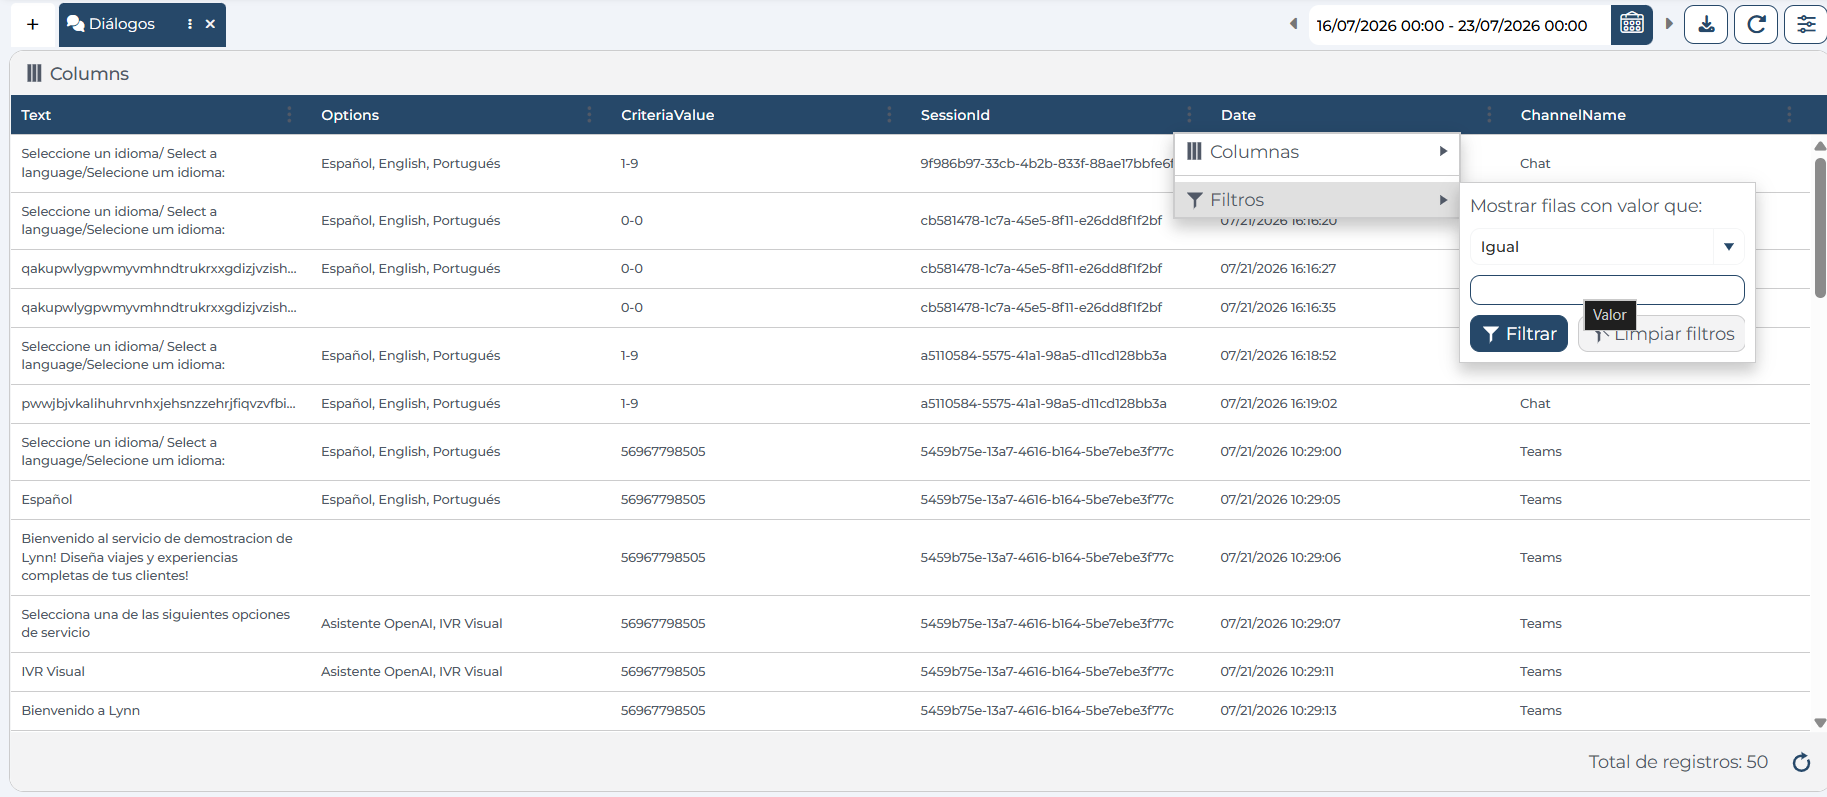Apply filter with Filtrar button
The width and height of the screenshot is (1827, 797).
click(1518, 334)
